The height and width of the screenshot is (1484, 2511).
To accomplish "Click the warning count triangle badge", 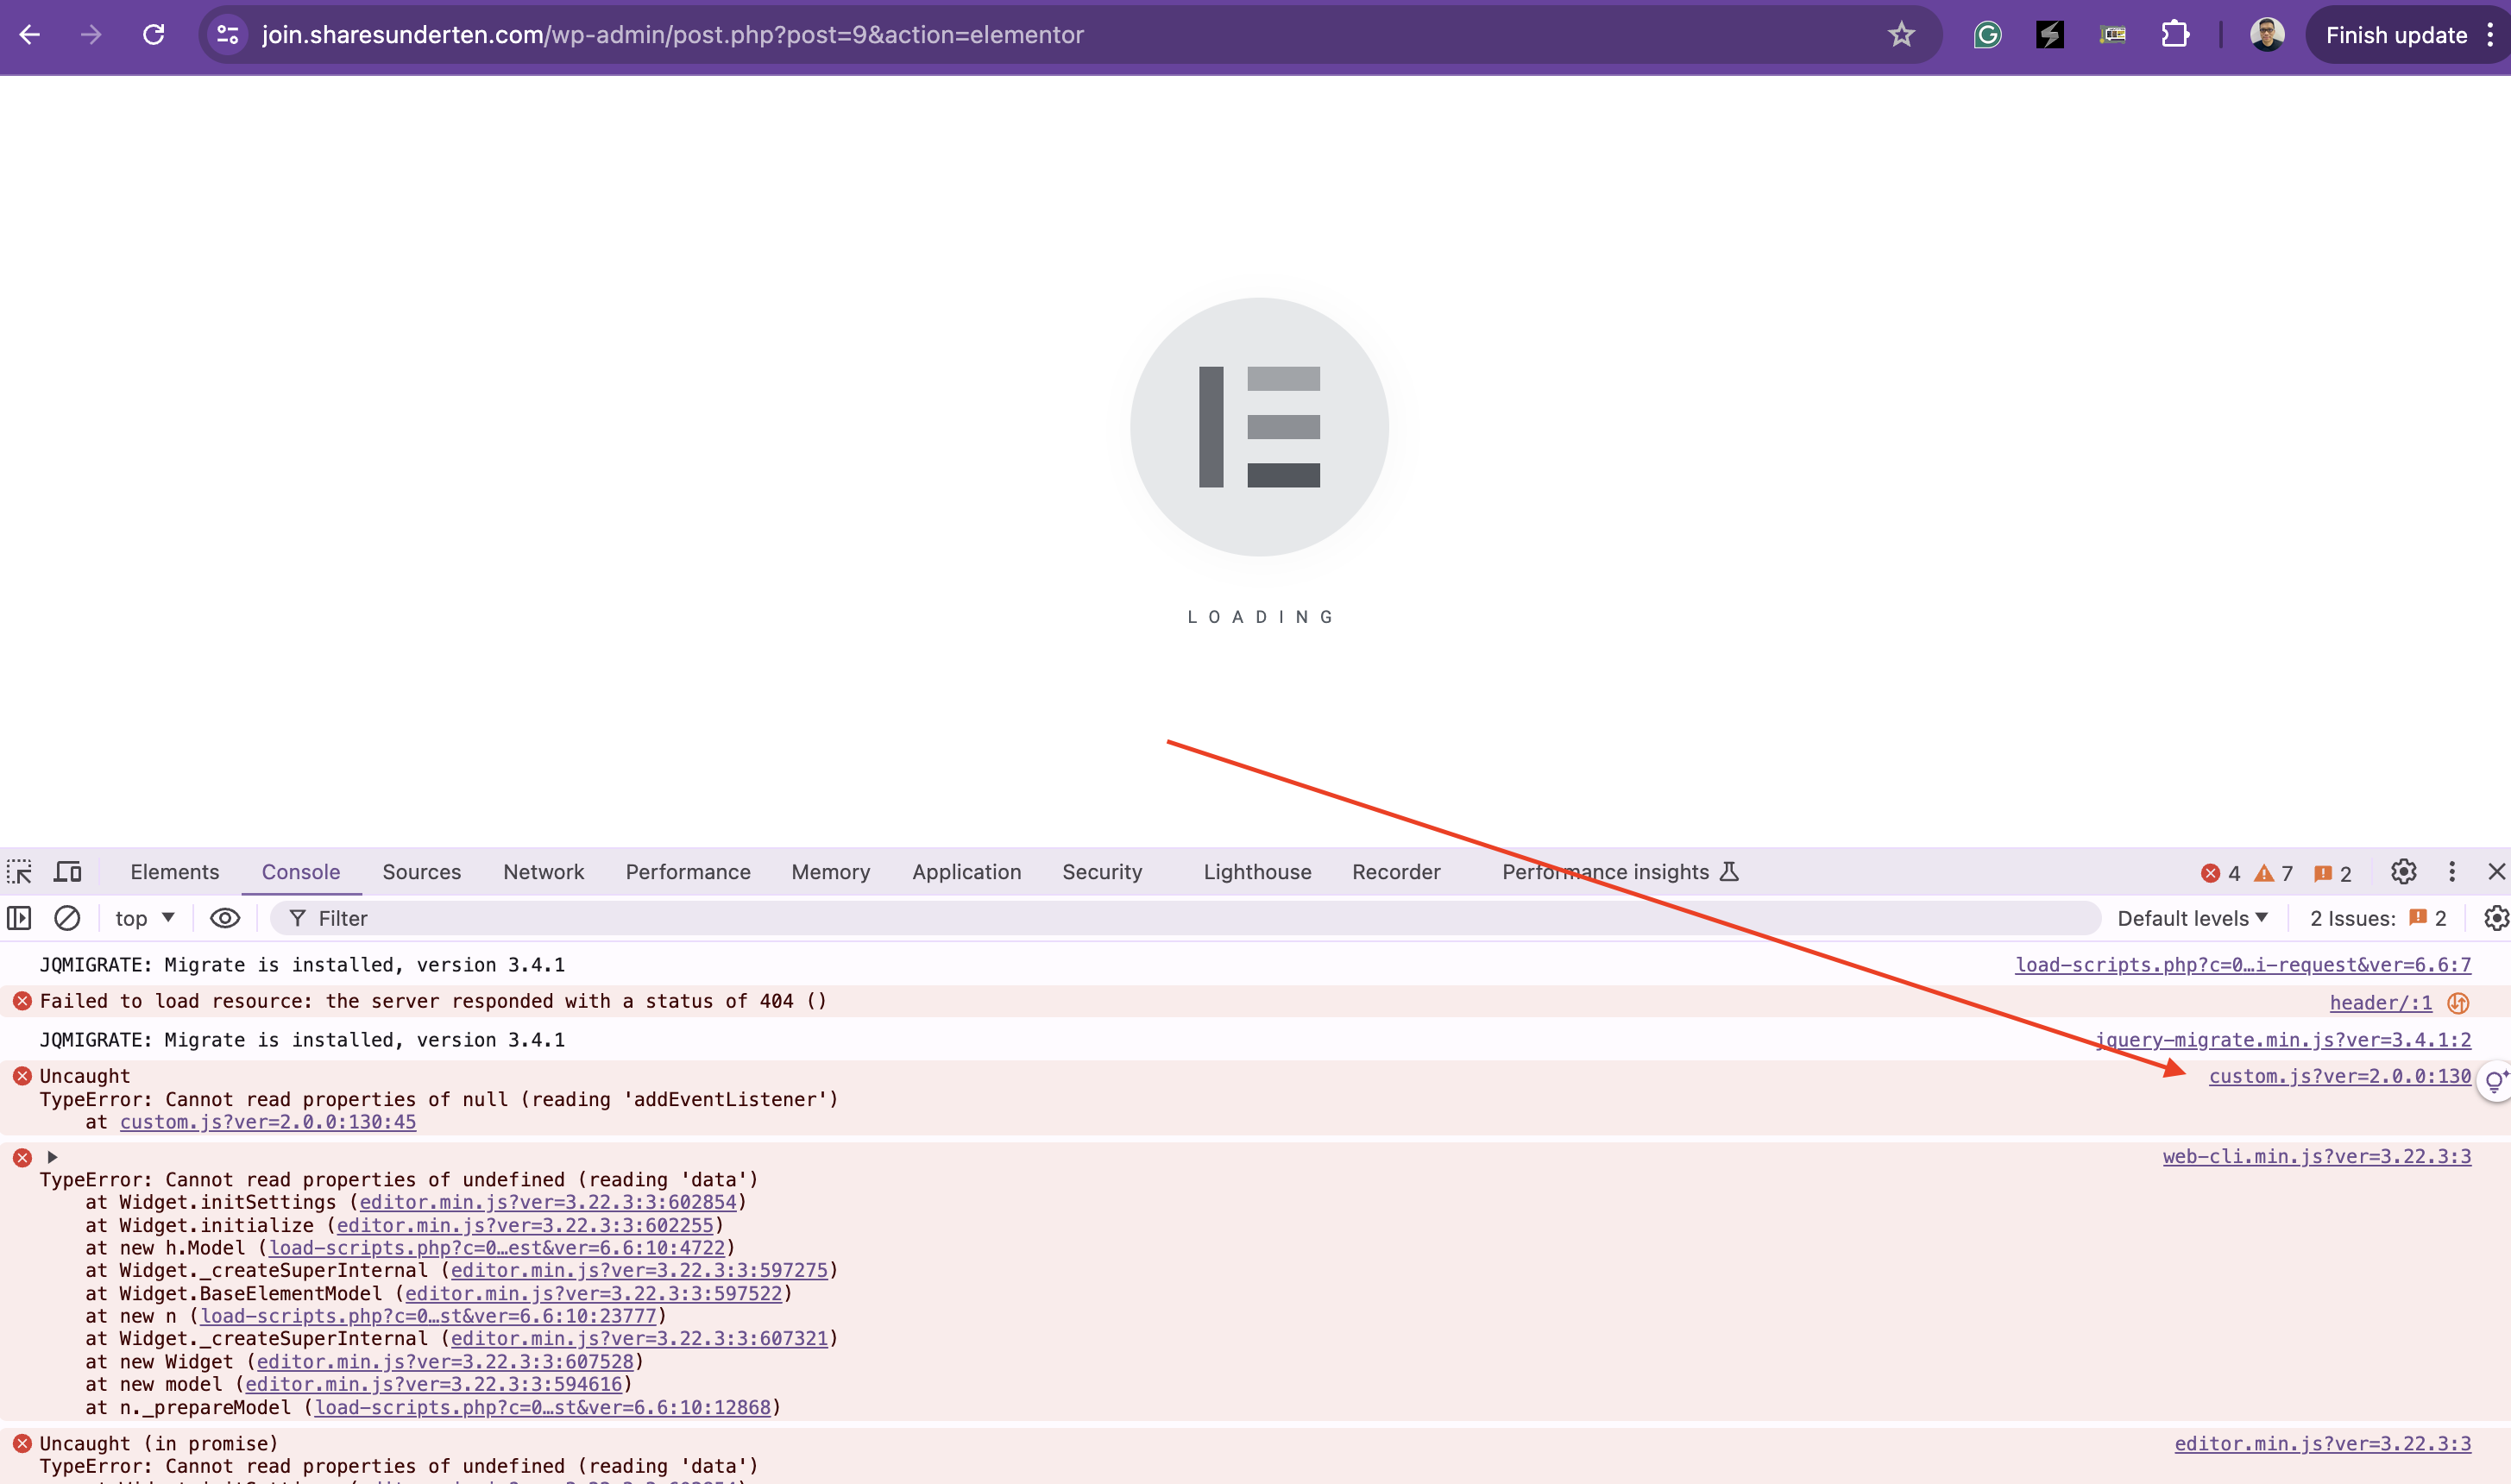I will point(2274,874).
